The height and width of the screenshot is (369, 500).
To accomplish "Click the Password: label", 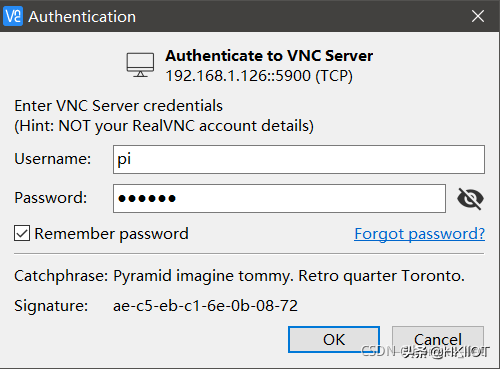I will (51, 198).
